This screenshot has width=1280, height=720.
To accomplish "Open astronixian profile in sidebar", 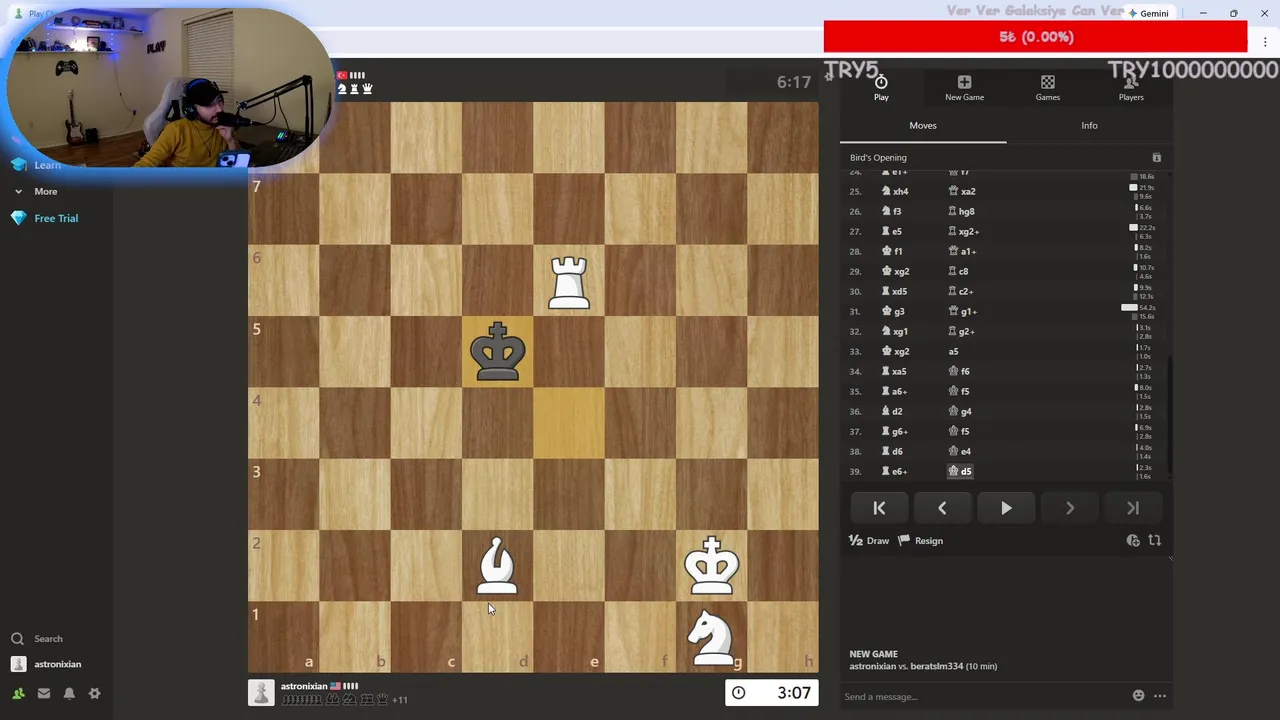I will tap(47, 664).
